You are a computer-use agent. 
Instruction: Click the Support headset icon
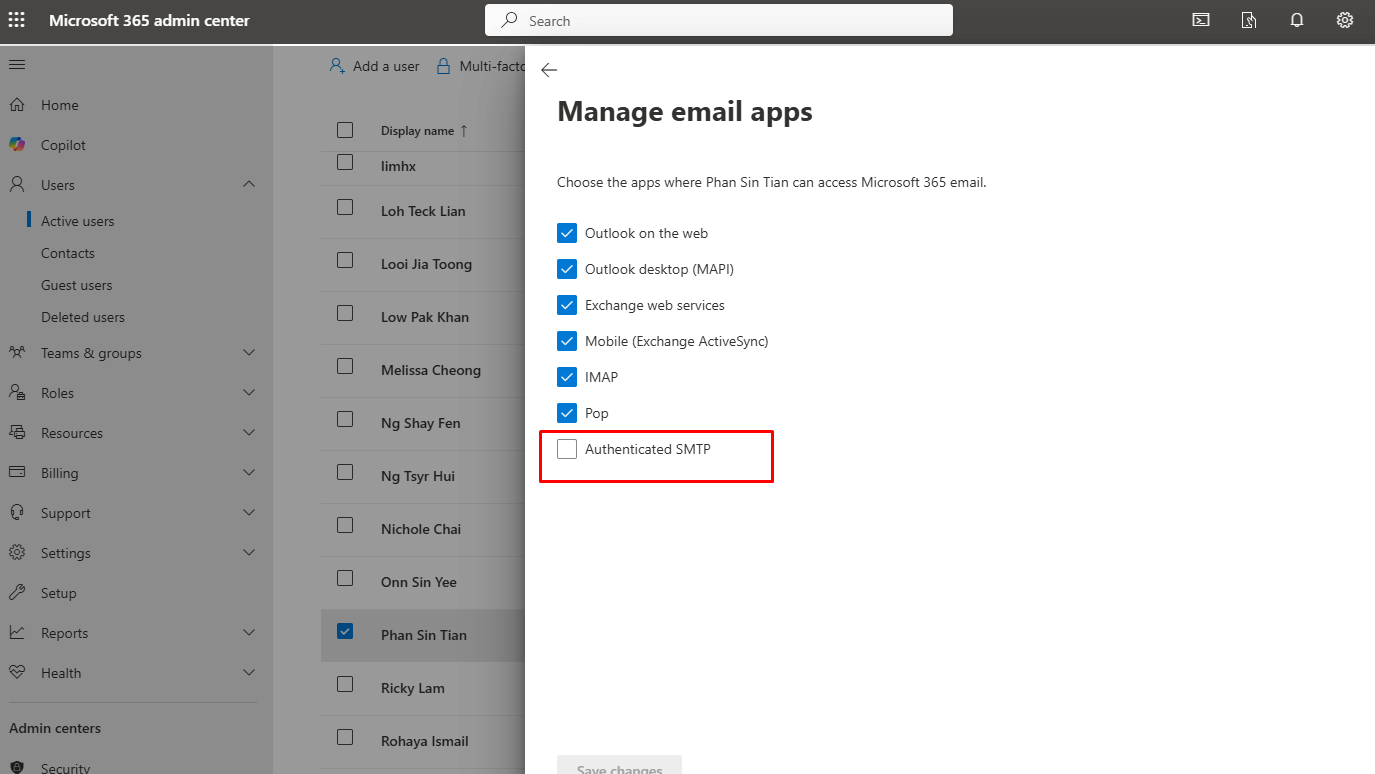17,513
